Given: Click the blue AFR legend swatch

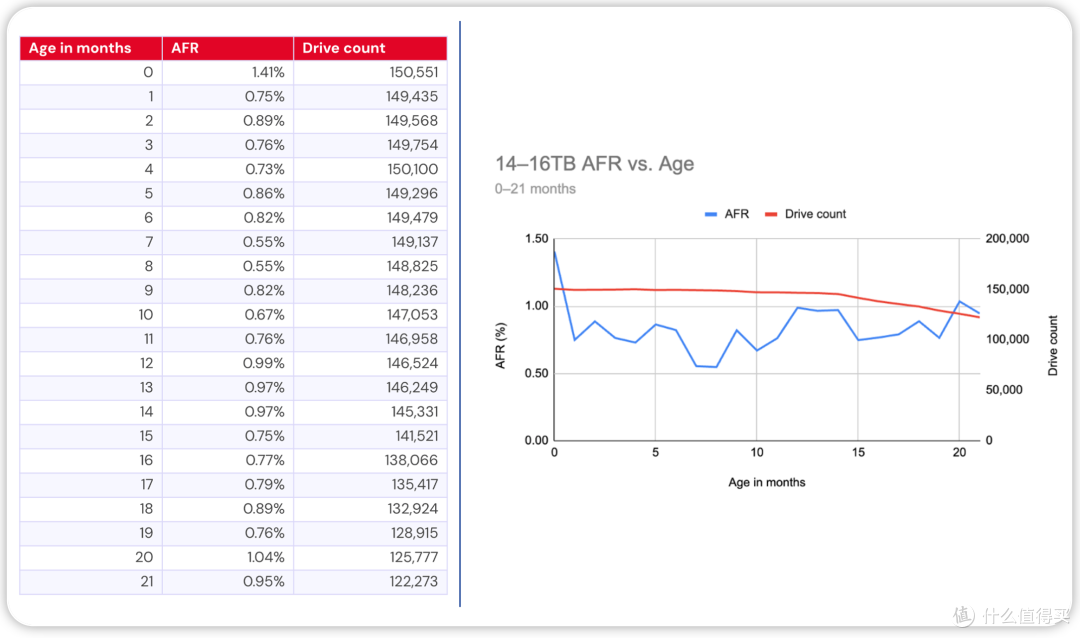Looking at the screenshot, I should 711,214.
